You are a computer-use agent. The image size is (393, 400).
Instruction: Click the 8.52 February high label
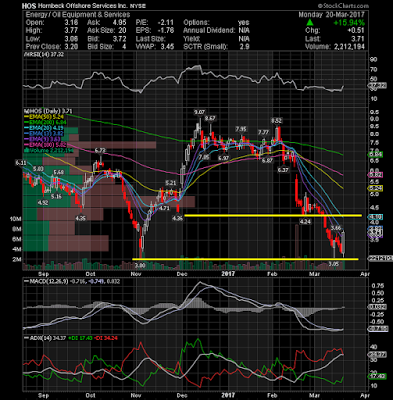277,120
